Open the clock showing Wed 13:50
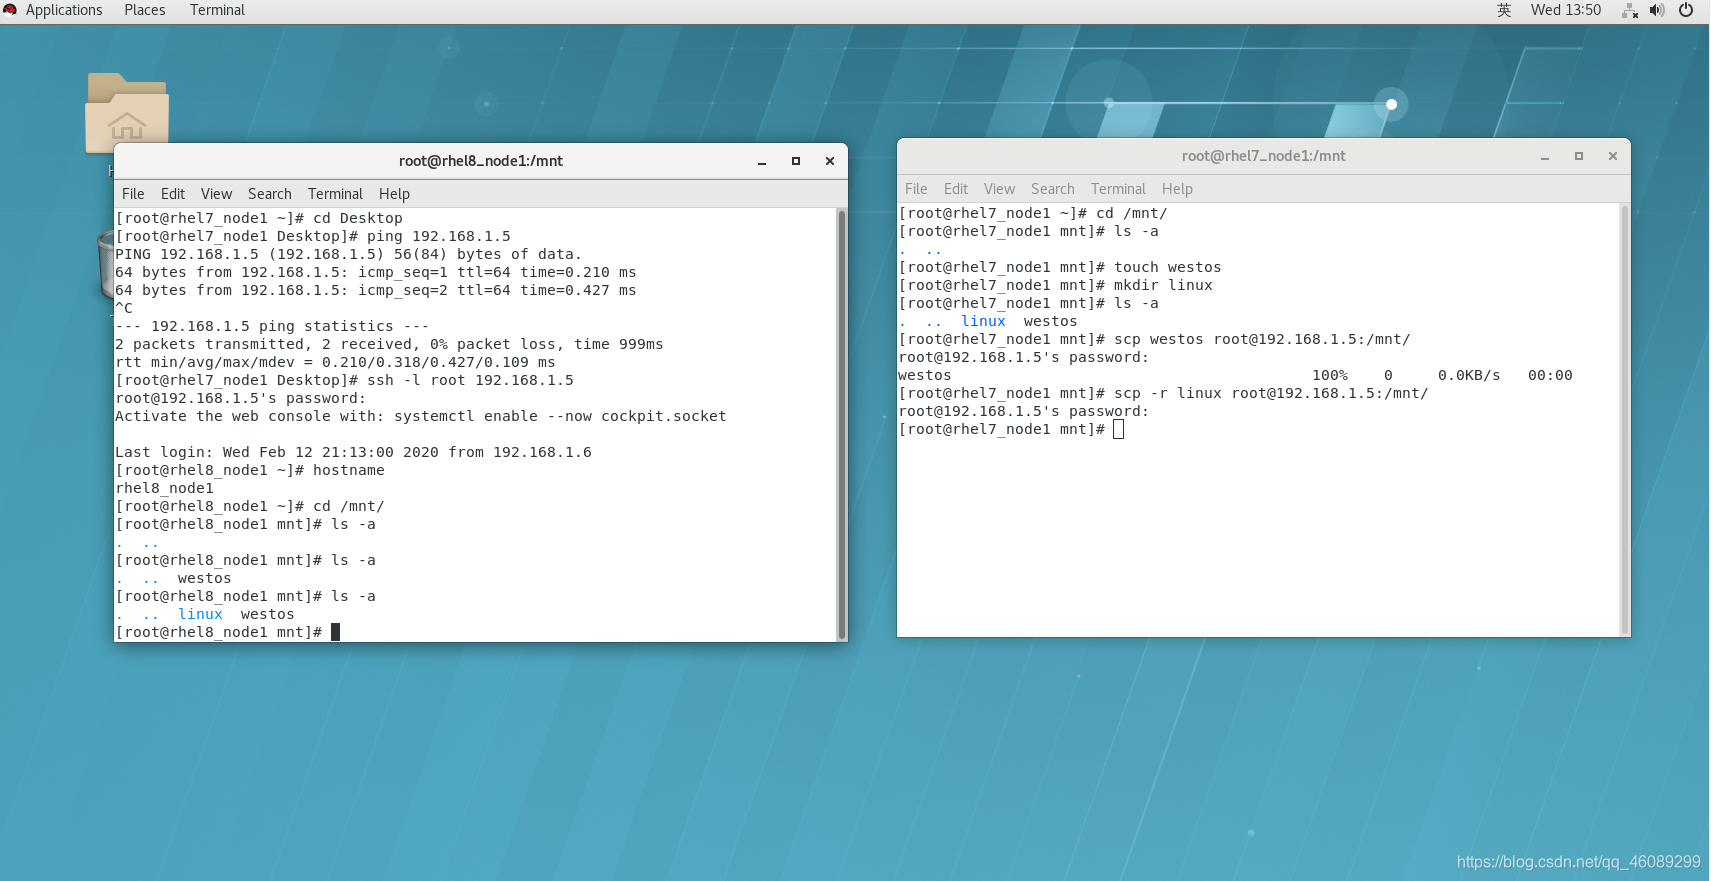Screen dimensions: 1711x881 [1566, 10]
